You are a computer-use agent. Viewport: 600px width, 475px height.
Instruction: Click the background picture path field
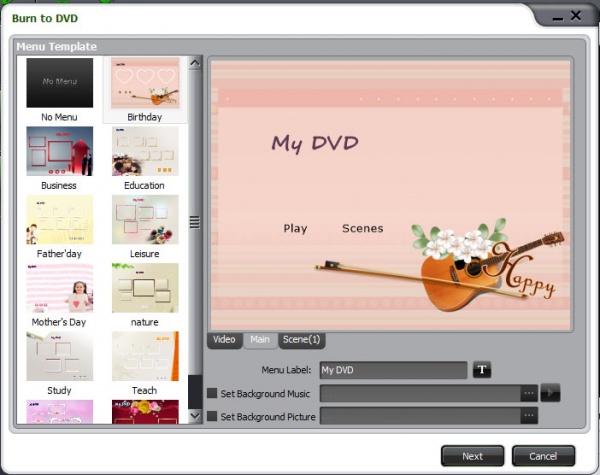pyautogui.click(x=420, y=416)
